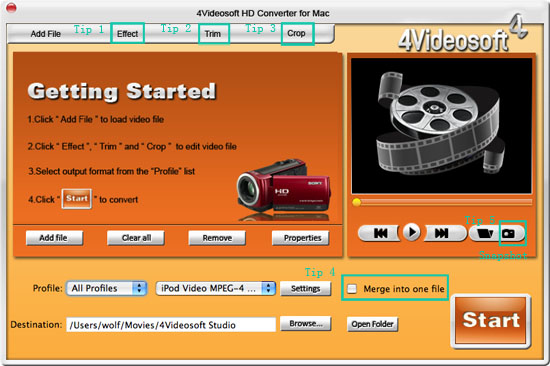Open the Effect toolbar tab
Image resolution: width=550 pixels, height=366 pixels.
(127, 34)
